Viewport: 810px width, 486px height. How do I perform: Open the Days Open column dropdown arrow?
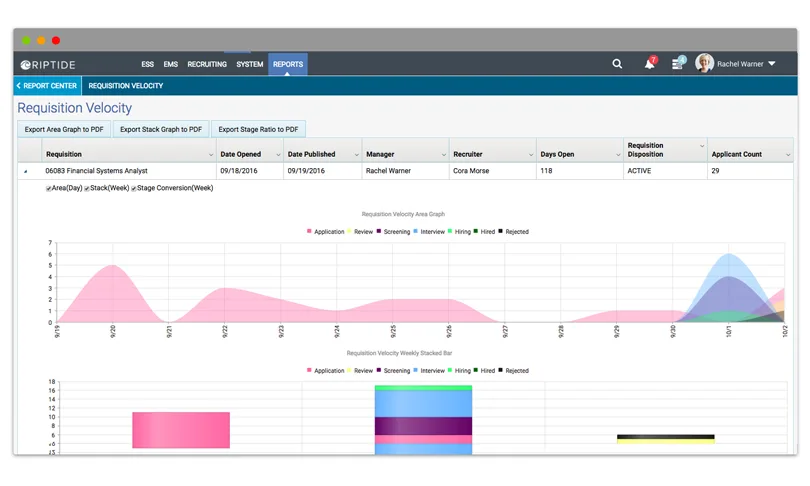pos(618,155)
